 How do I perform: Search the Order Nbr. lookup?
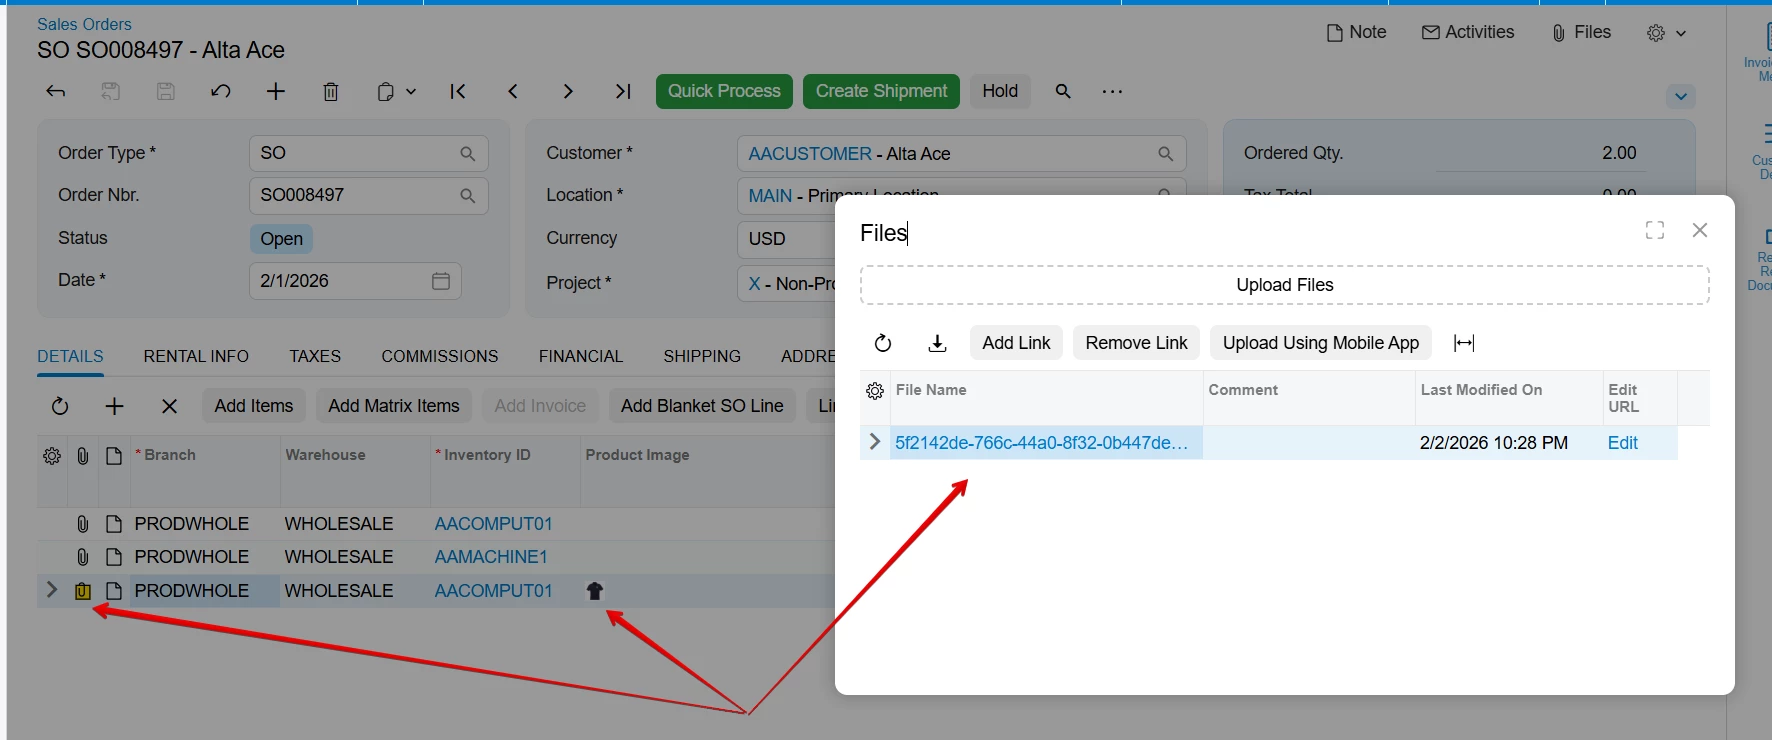pos(467,196)
